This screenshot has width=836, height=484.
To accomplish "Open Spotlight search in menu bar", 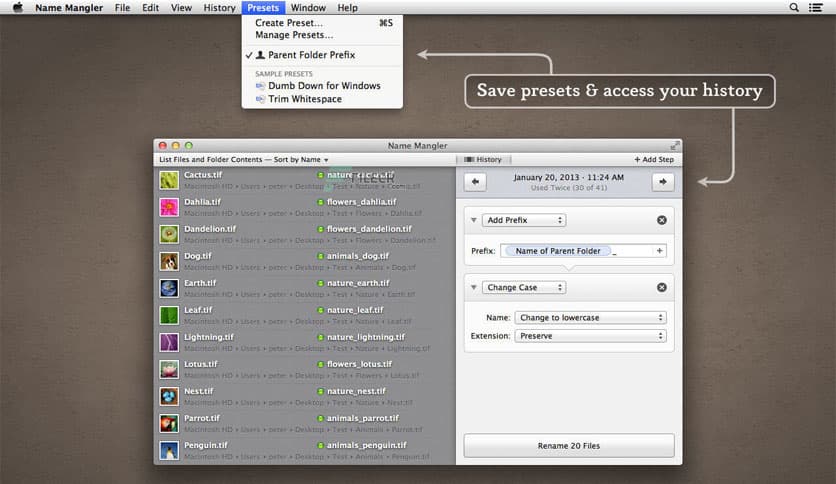I will point(794,7).
